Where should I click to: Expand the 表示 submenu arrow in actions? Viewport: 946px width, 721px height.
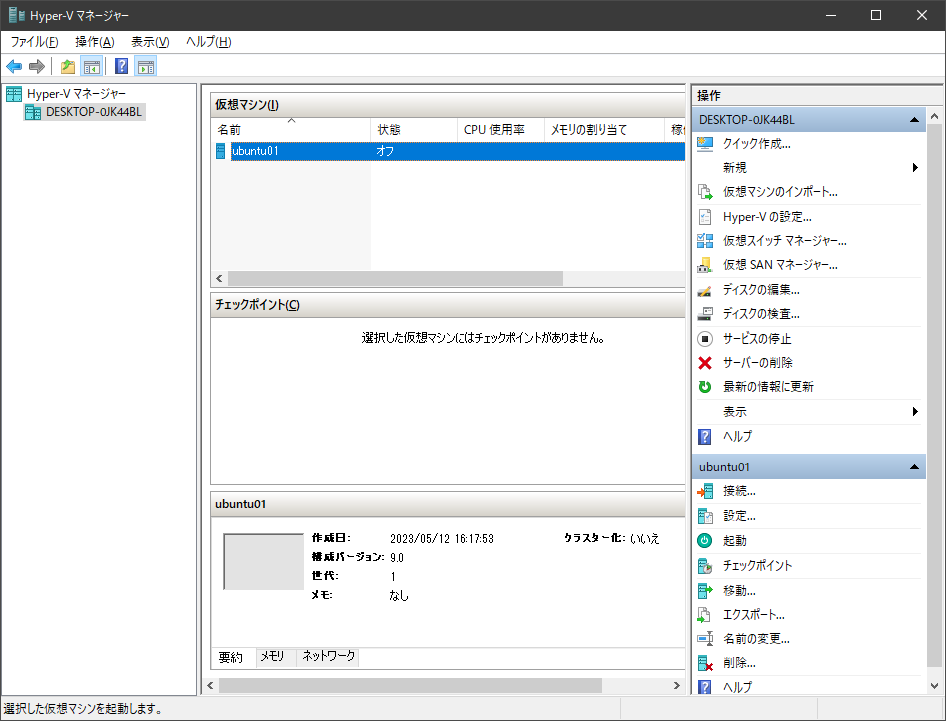pyautogui.click(x=915, y=411)
